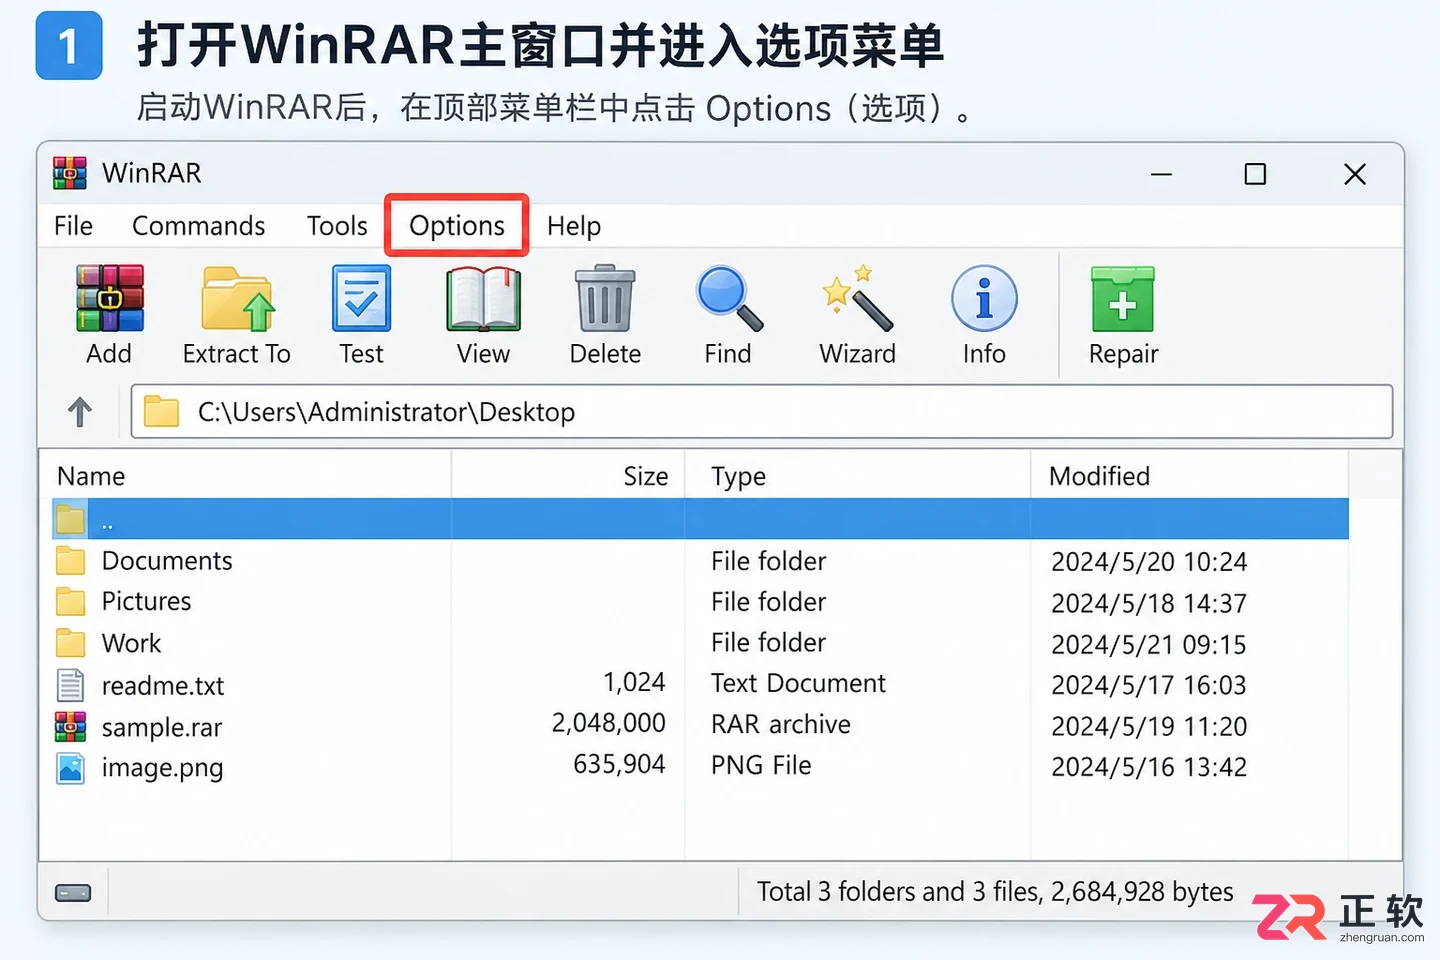Go up one folder level arrow
This screenshot has height=960, width=1440.
(x=80, y=412)
